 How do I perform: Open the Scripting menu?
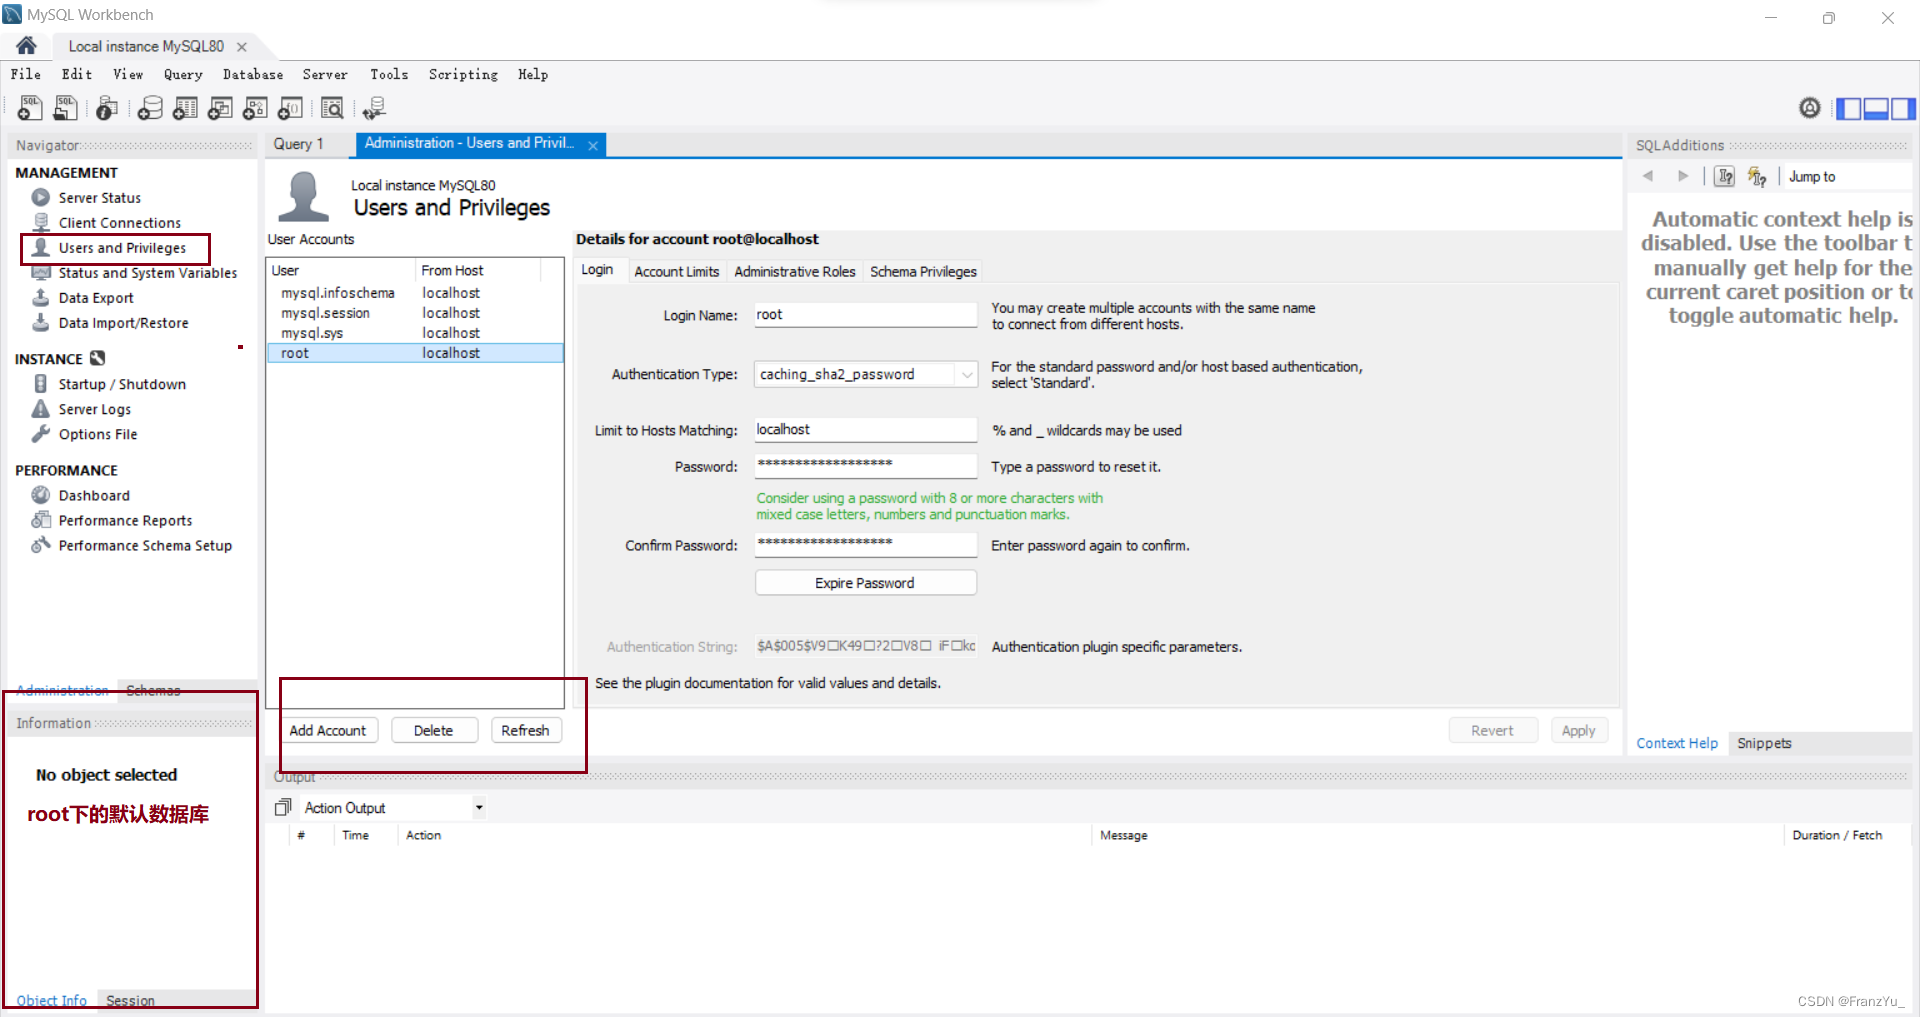click(463, 74)
